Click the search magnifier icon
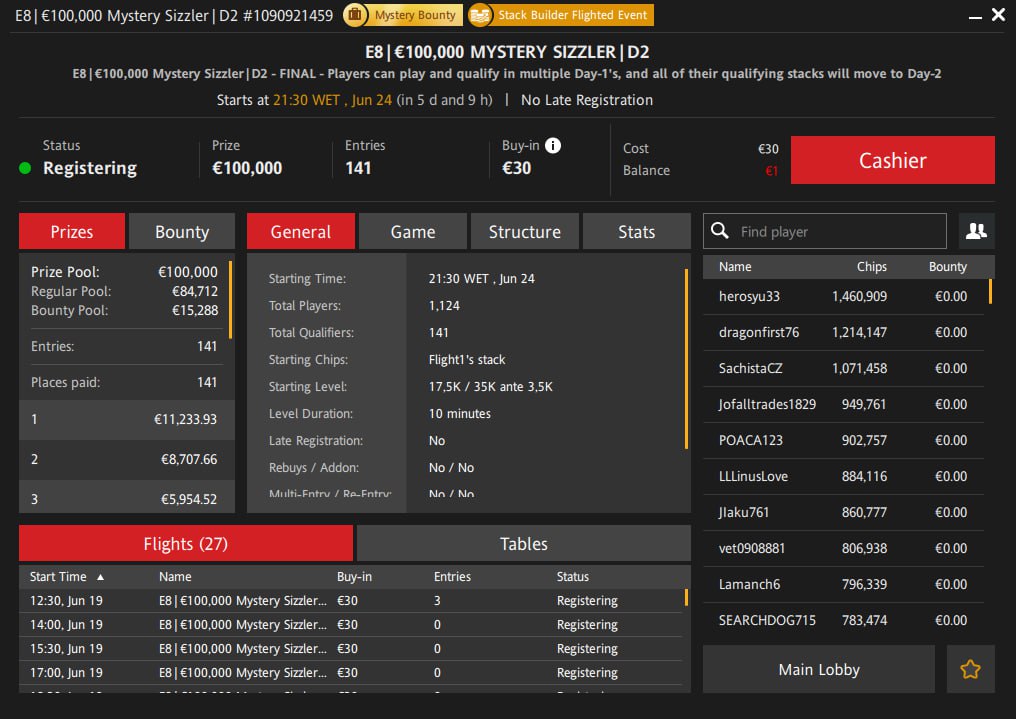 tap(720, 231)
